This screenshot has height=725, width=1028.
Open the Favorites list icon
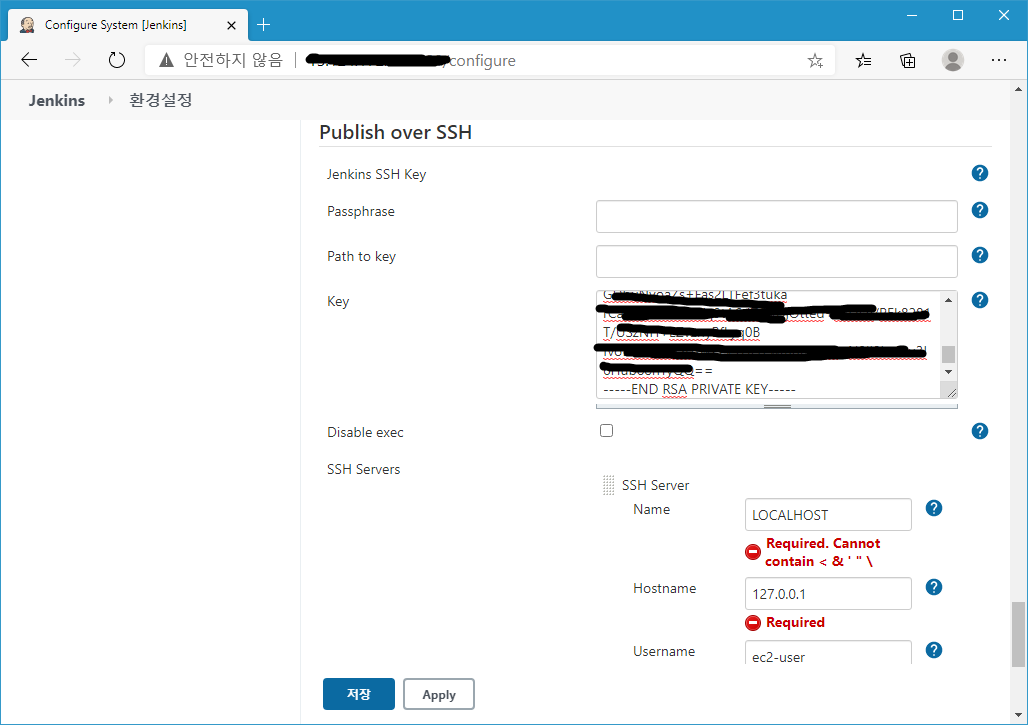863,61
